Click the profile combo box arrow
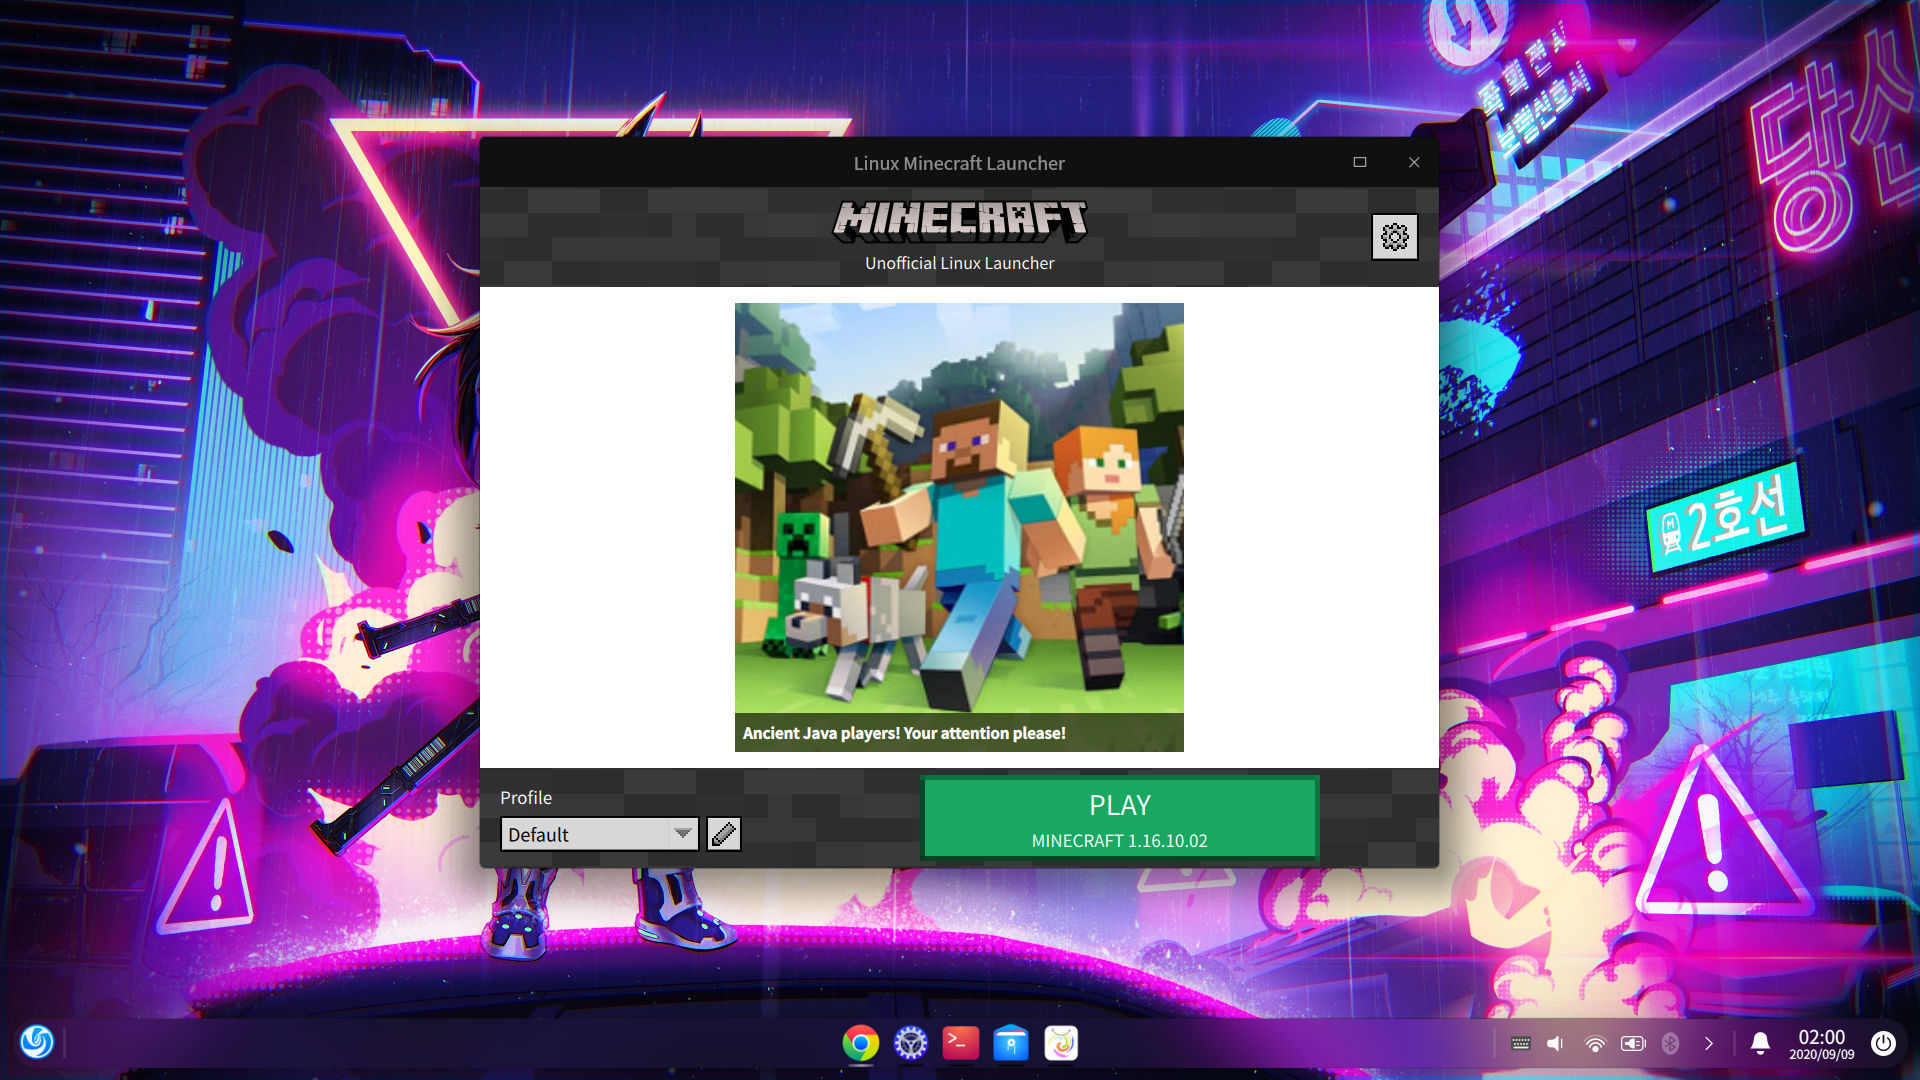 tap(682, 833)
